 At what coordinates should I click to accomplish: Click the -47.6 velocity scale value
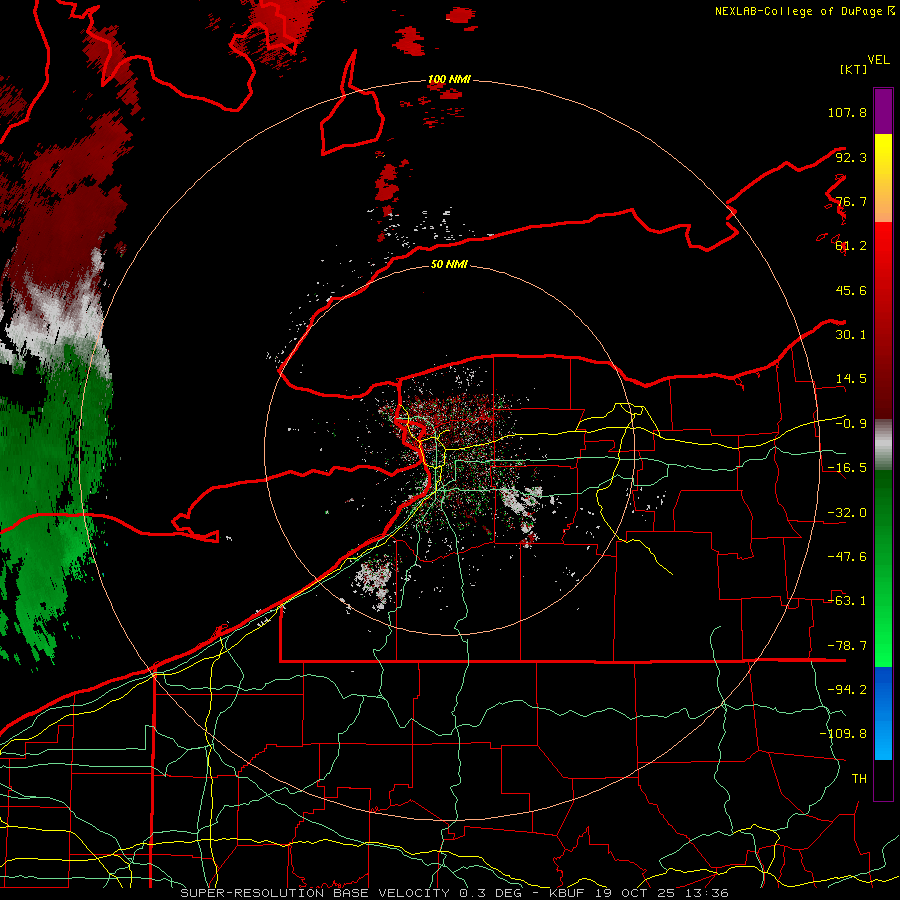(x=847, y=557)
